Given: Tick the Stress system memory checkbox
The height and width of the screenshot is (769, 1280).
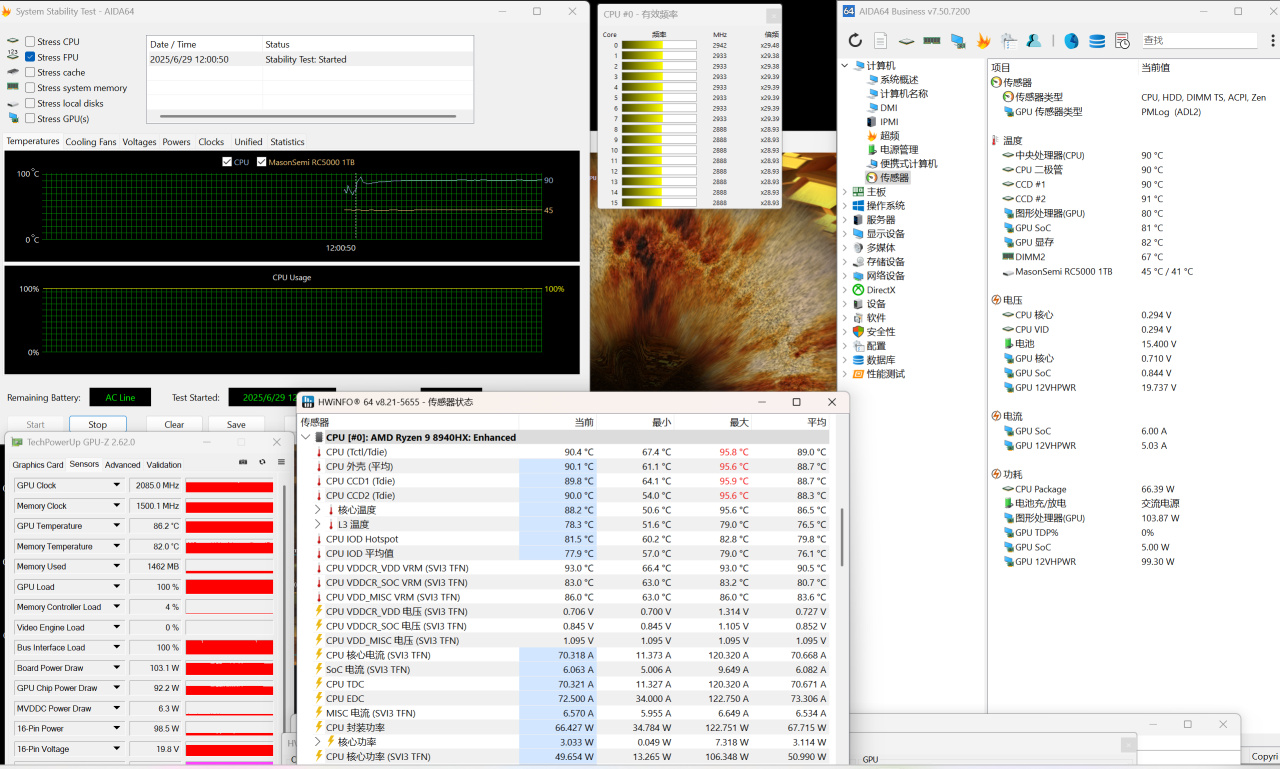Looking at the screenshot, I should tap(30, 88).
